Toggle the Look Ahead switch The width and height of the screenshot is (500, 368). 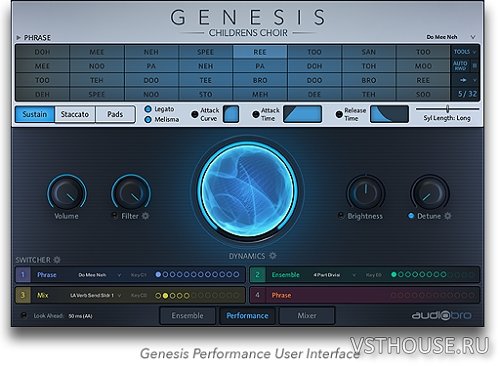pos(24,315)
